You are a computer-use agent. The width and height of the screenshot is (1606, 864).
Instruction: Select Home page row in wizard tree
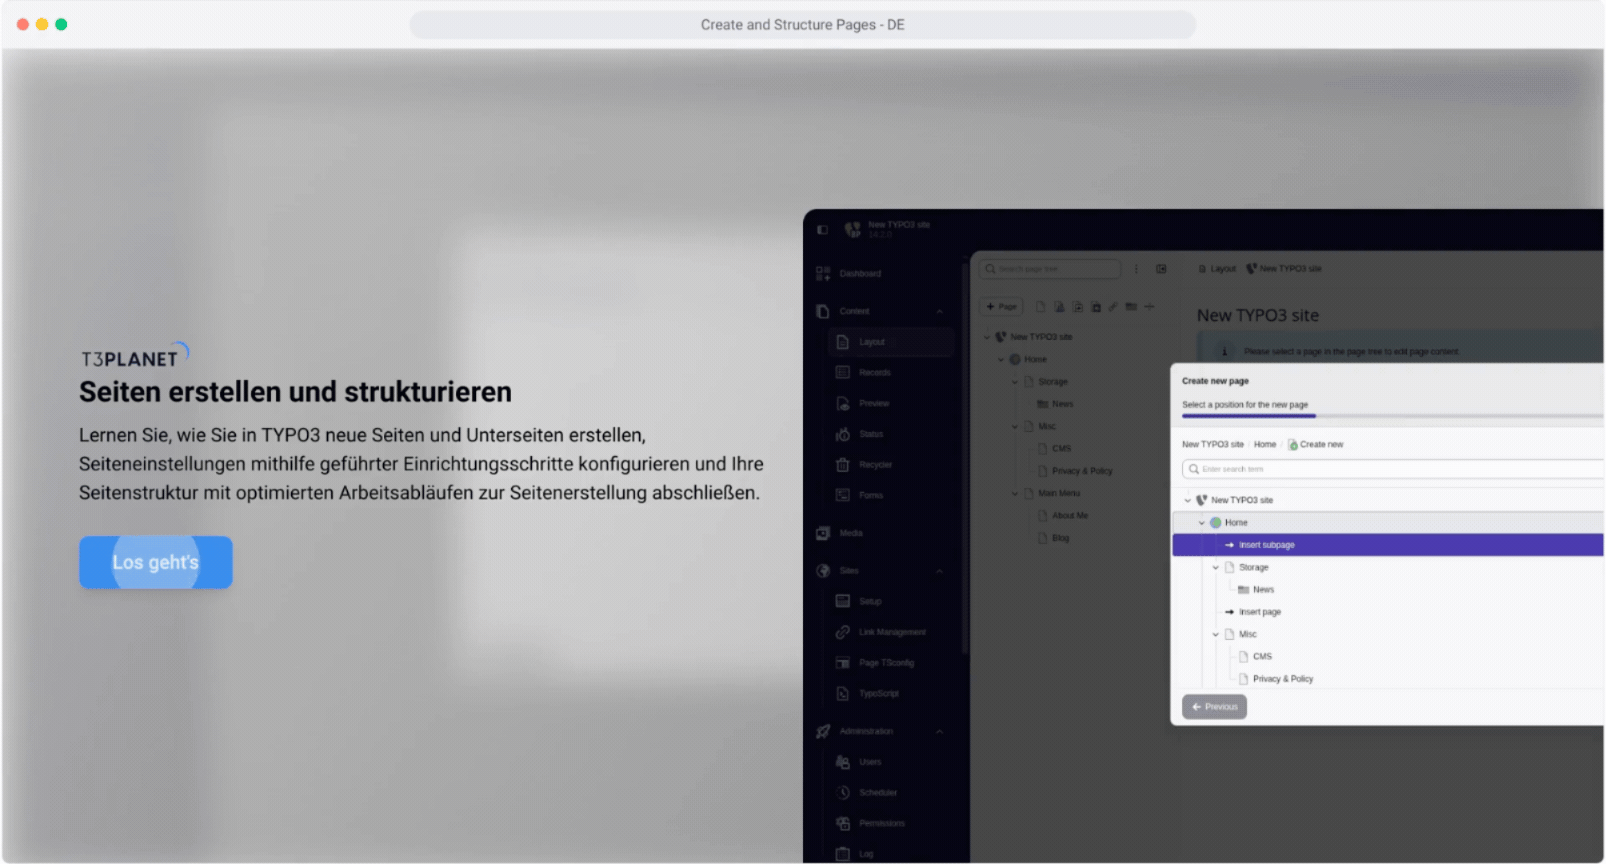coord(1387,522)
